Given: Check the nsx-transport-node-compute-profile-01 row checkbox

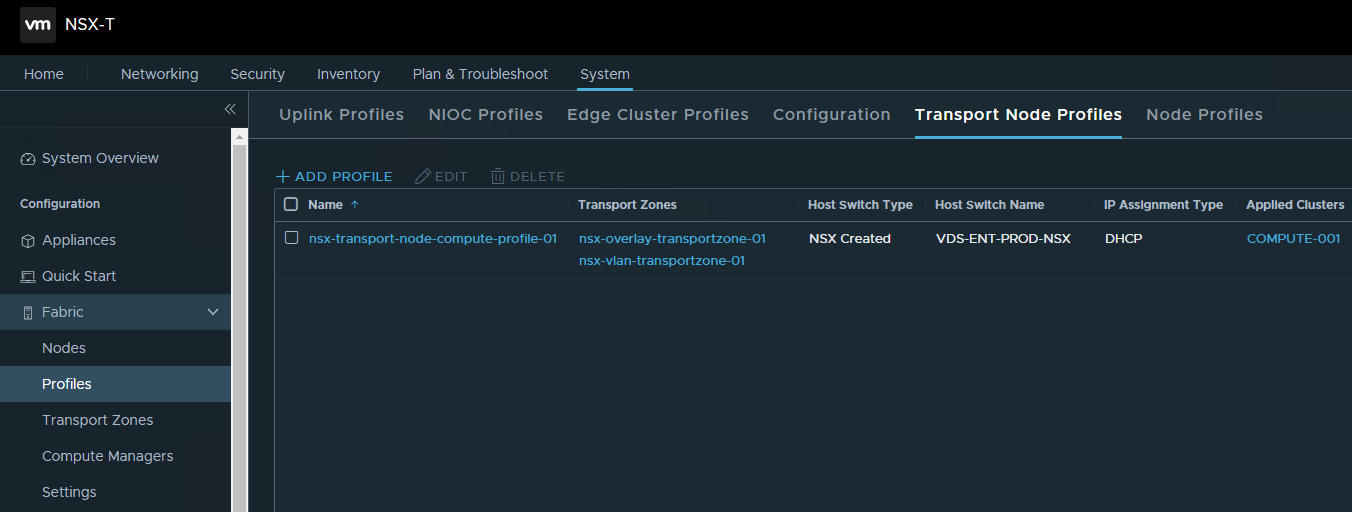Looking at the screenshot, I should pos(291,238).
